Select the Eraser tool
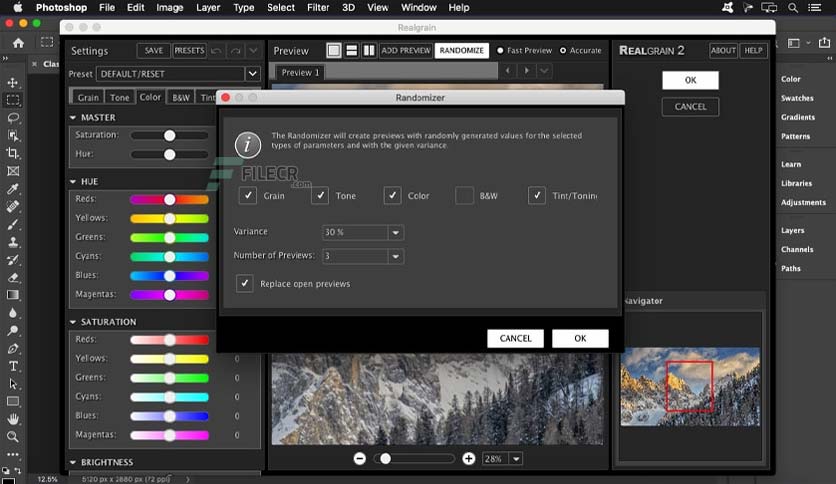 (x=13, y=278)
